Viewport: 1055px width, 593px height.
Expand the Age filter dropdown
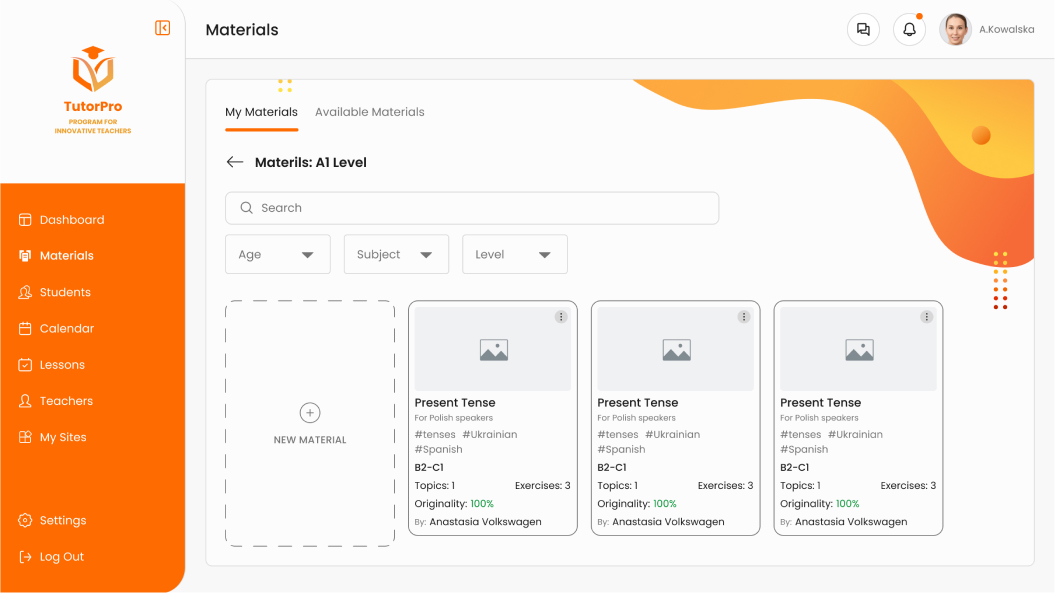(x=278, y=254)
